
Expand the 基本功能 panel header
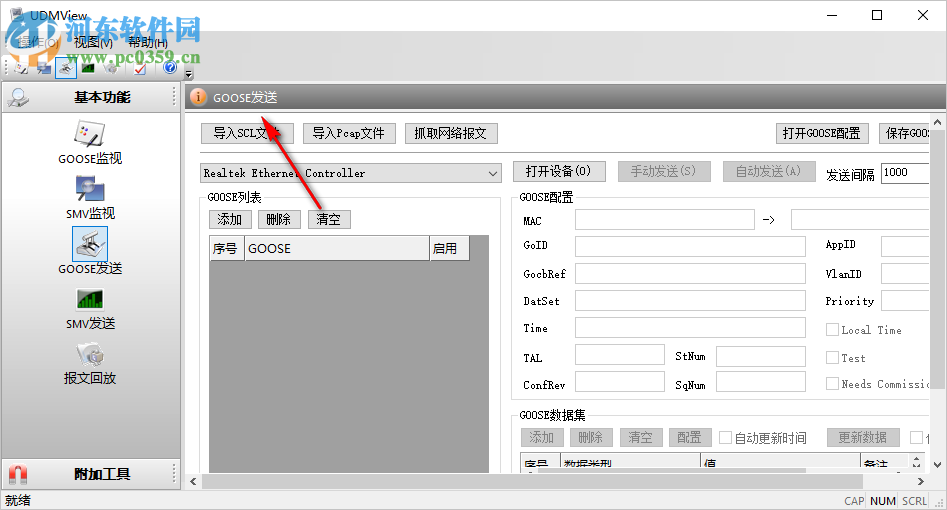pos(91,97)
